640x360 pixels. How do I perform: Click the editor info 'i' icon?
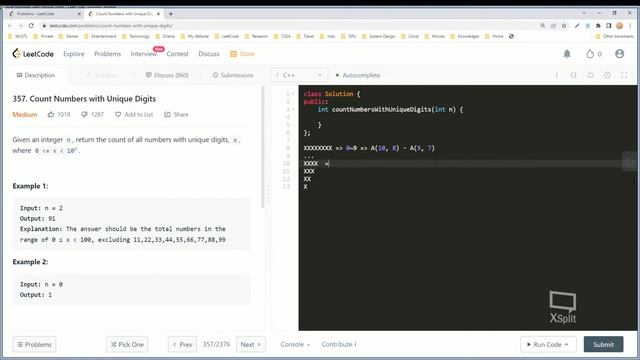tap(557, 75)
